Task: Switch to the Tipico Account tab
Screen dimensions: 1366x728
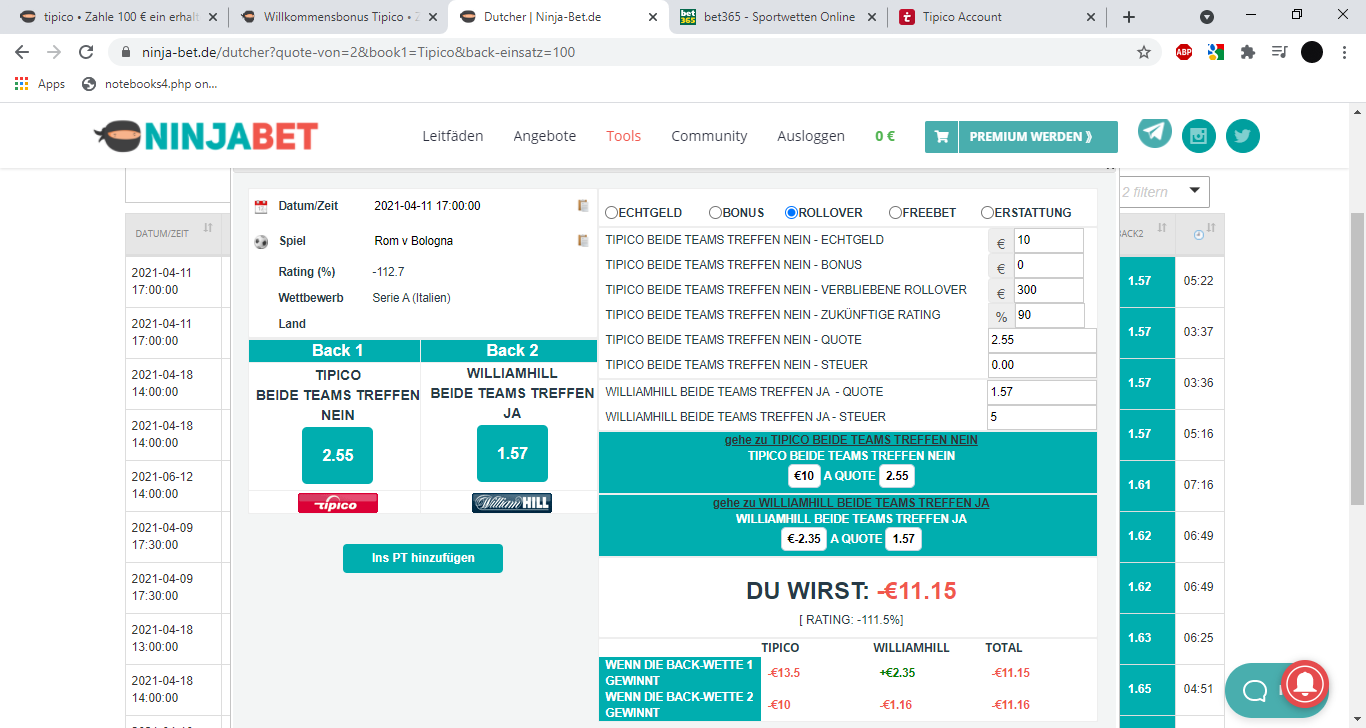Action: pos(998,17)
